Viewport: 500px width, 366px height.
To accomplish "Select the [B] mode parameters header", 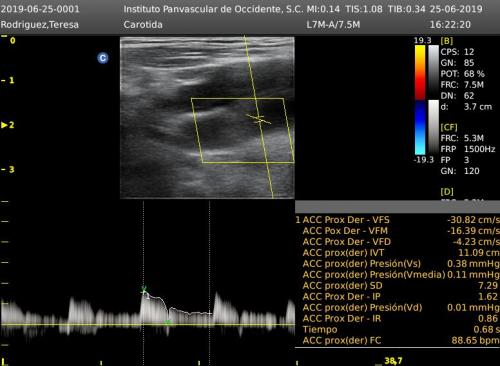I will click(x=447, y=41).
